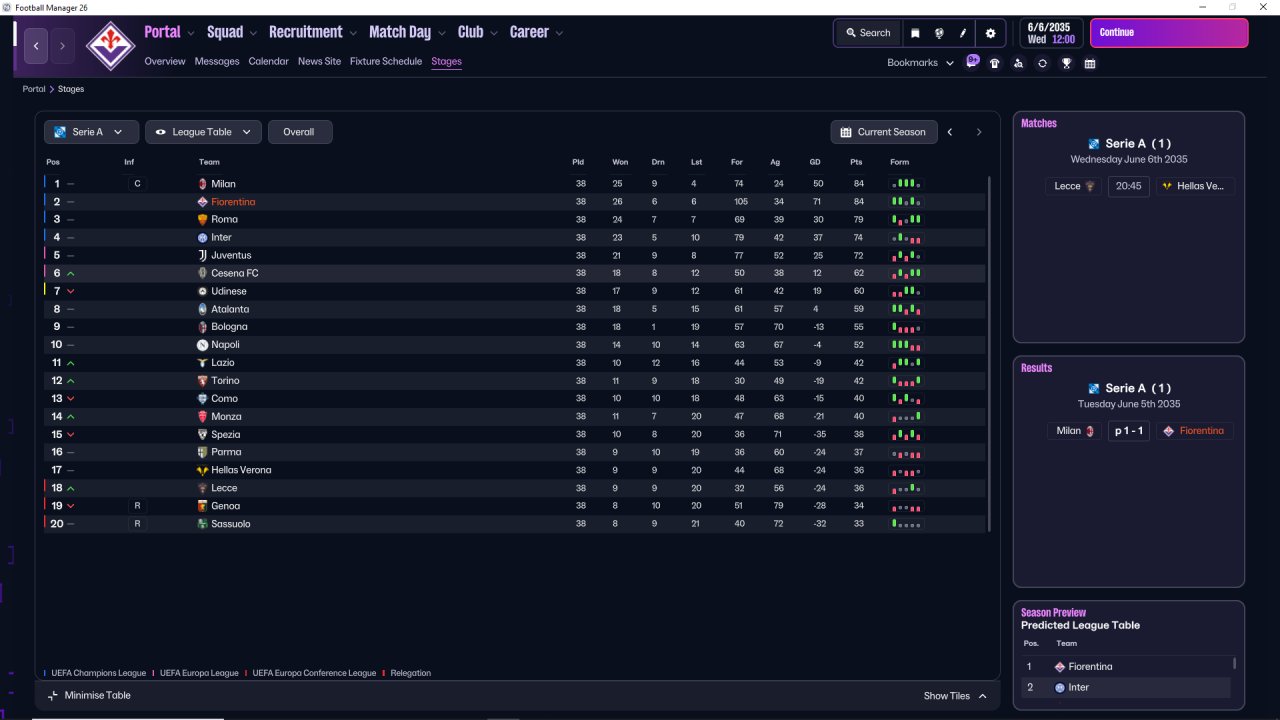Image resolution: width=1280 pixels, height=720 pixels.
Task: Open the Overview tab
Action: pos(165,62)
